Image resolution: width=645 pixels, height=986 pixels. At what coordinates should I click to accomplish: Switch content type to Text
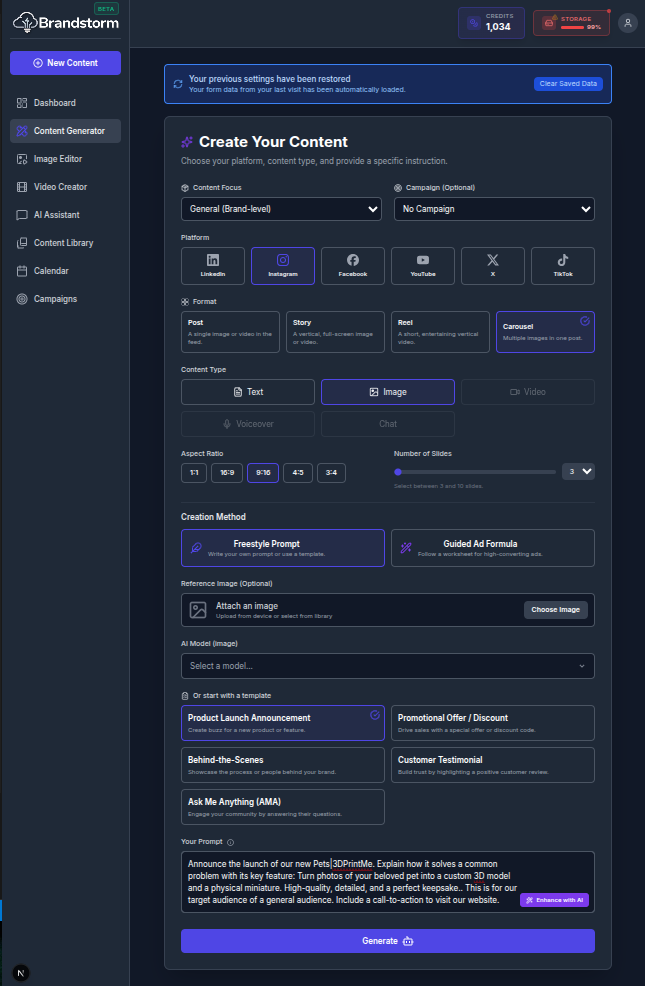coord(248,392)
